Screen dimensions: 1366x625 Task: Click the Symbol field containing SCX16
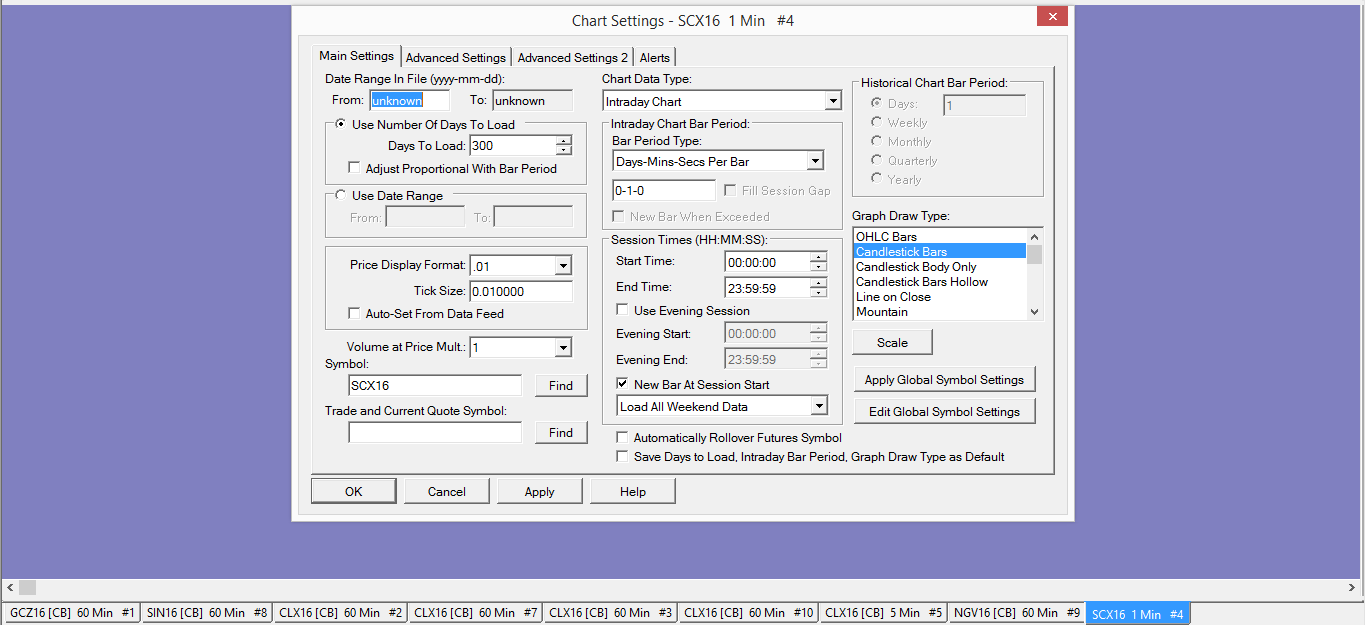click(435, 385)
